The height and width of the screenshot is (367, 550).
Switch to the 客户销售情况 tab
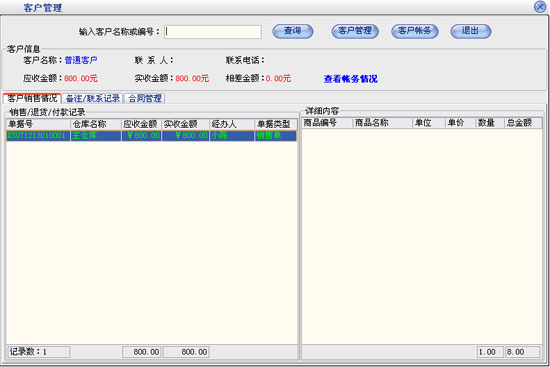click(32, 98)
